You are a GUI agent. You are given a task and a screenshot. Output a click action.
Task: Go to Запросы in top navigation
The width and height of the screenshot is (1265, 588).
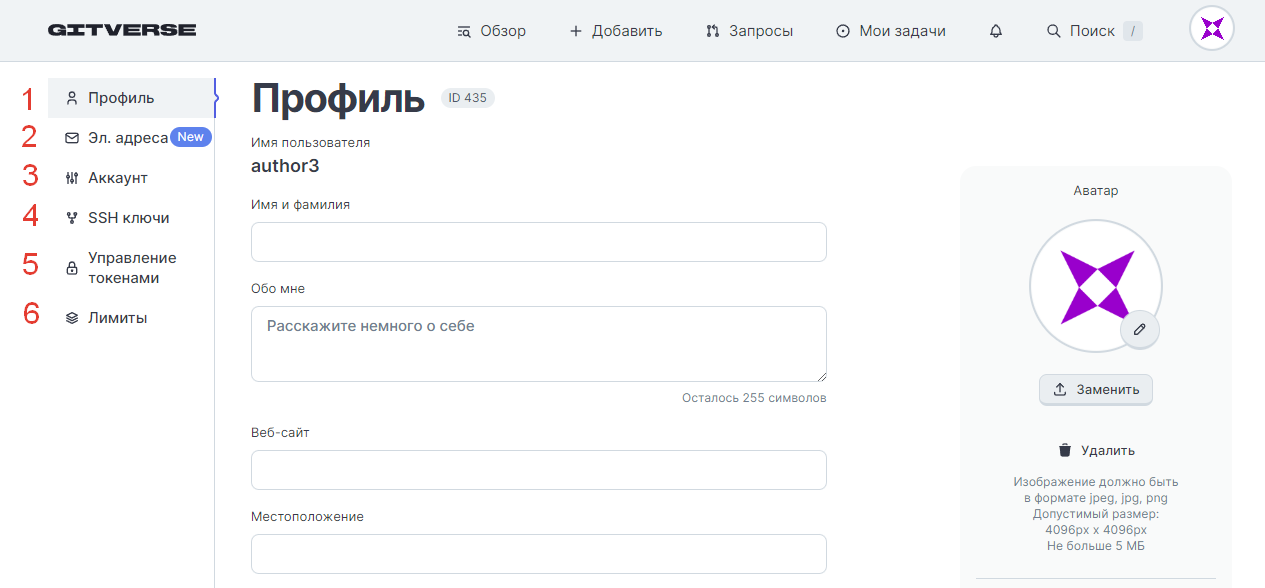[x=749, y=31]
